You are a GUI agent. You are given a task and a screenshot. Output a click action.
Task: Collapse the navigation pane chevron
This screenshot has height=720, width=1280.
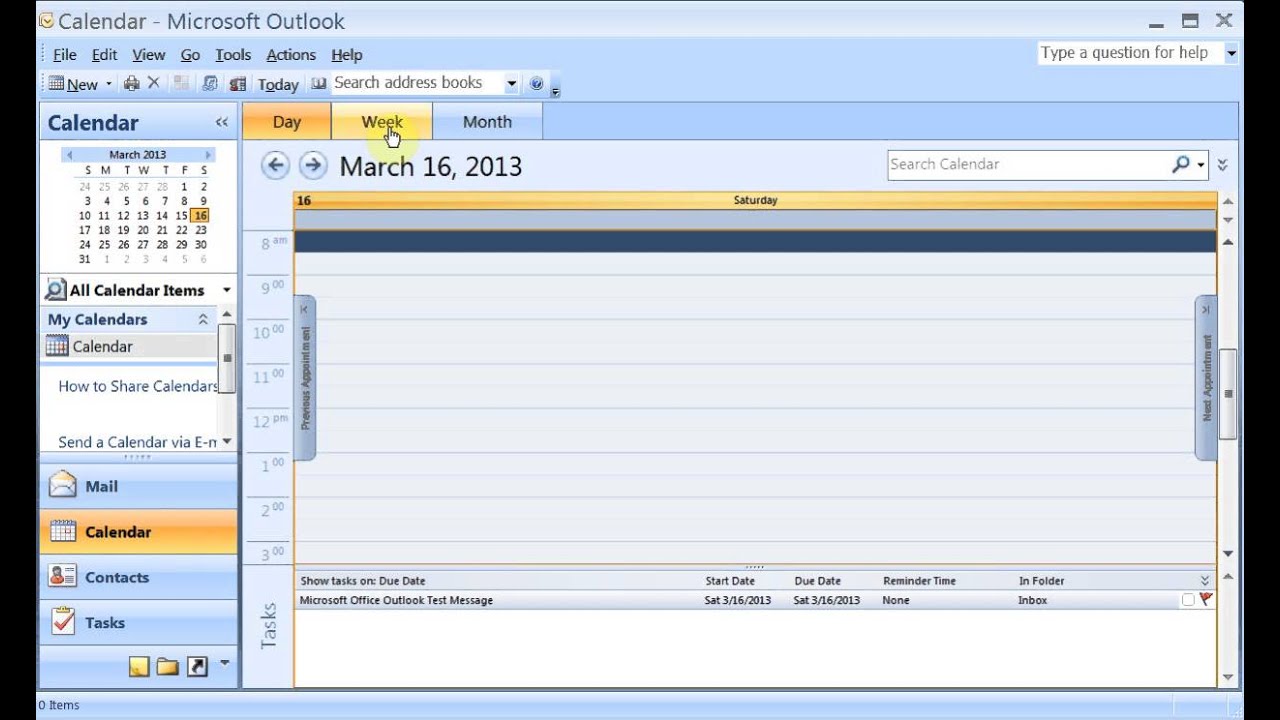[221, 122]
